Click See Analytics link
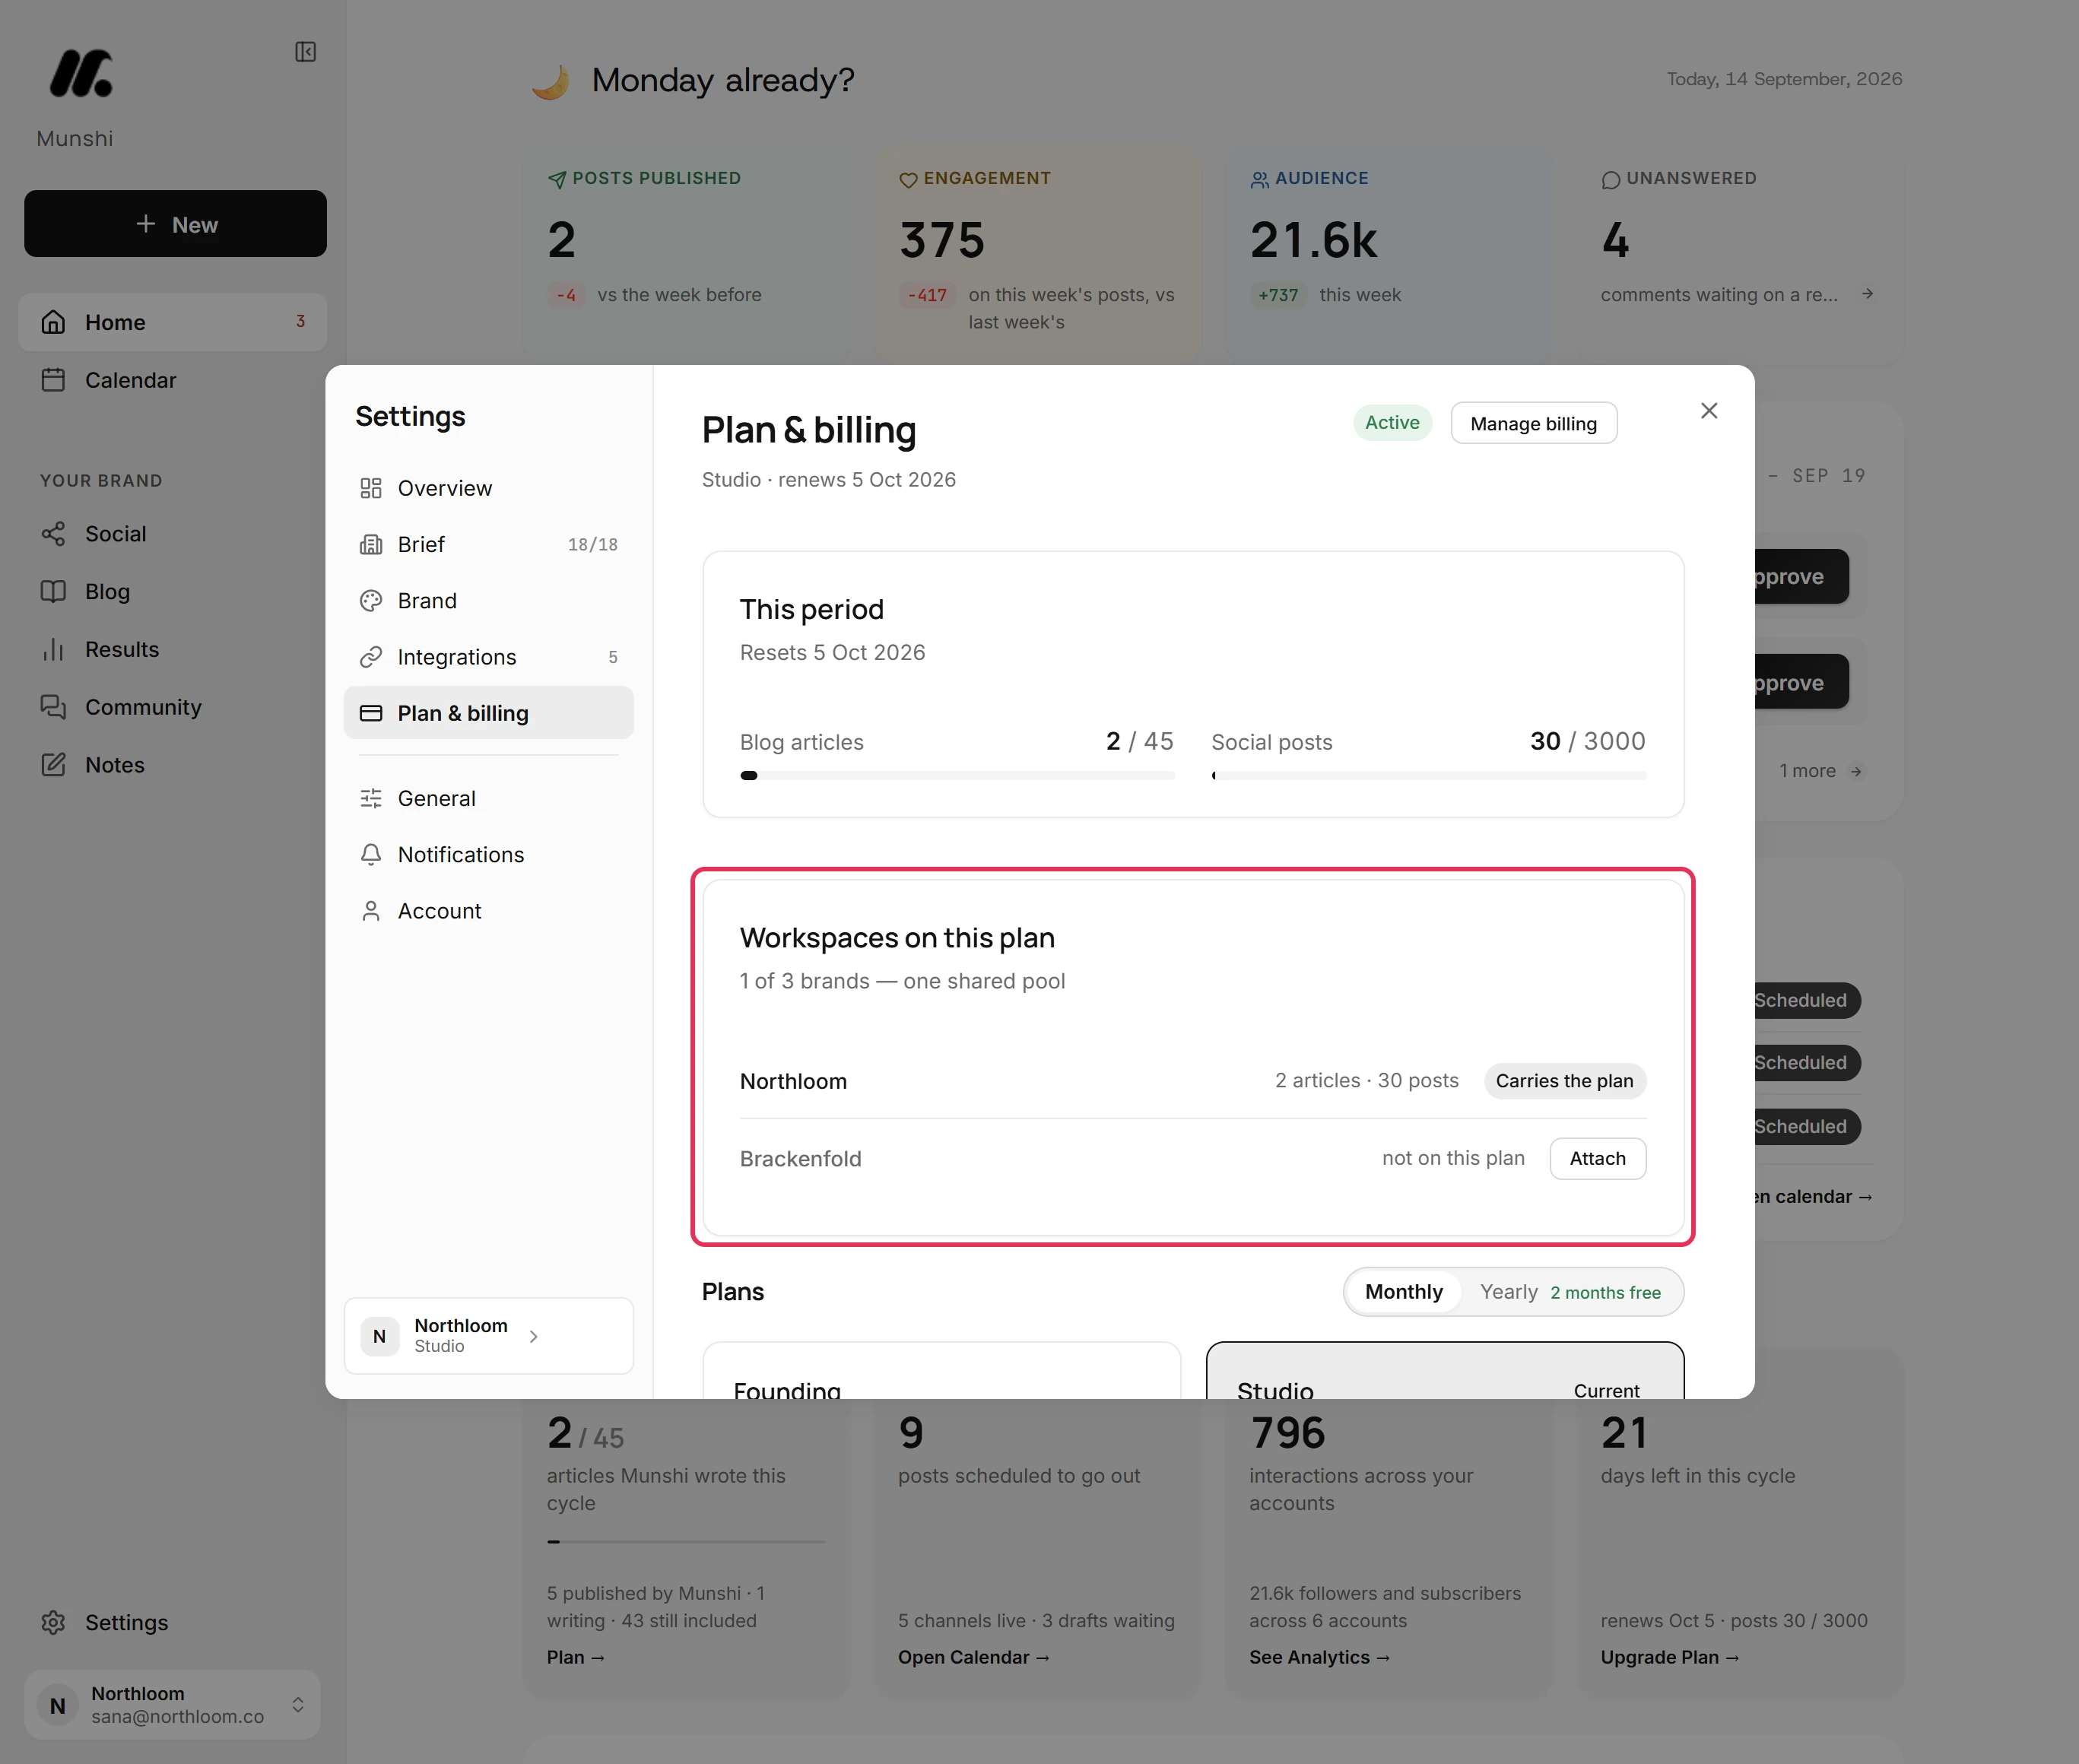This screenshot has width=2079, height=1764. click(1319, 1657)
